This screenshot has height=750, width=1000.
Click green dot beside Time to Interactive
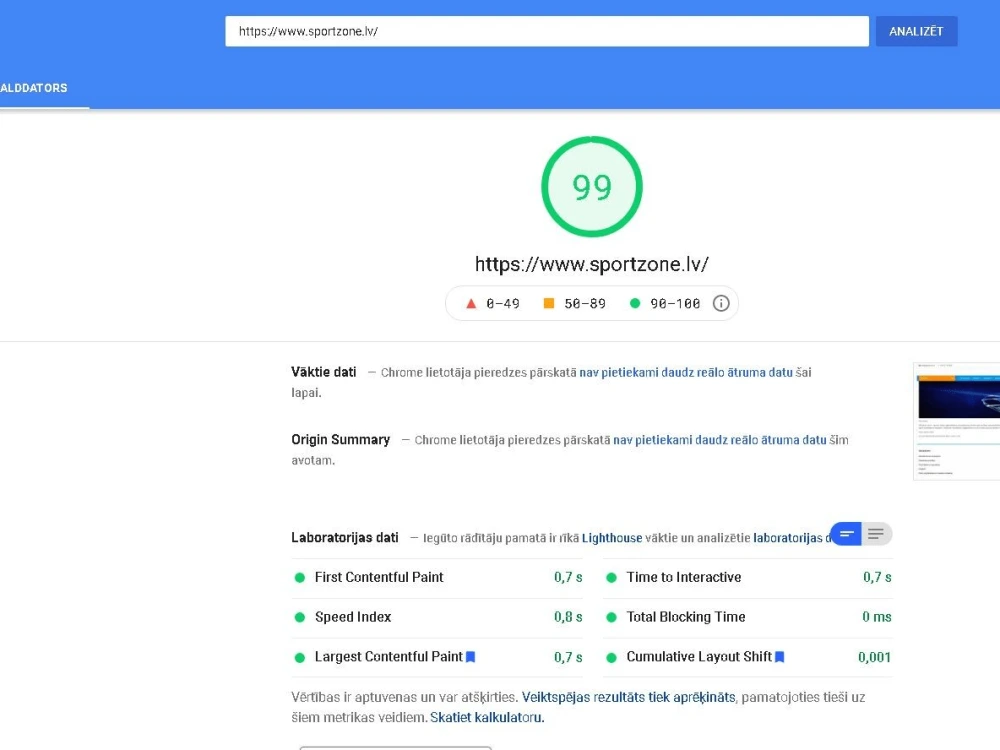pyautogui.click(x=611, y=578)
